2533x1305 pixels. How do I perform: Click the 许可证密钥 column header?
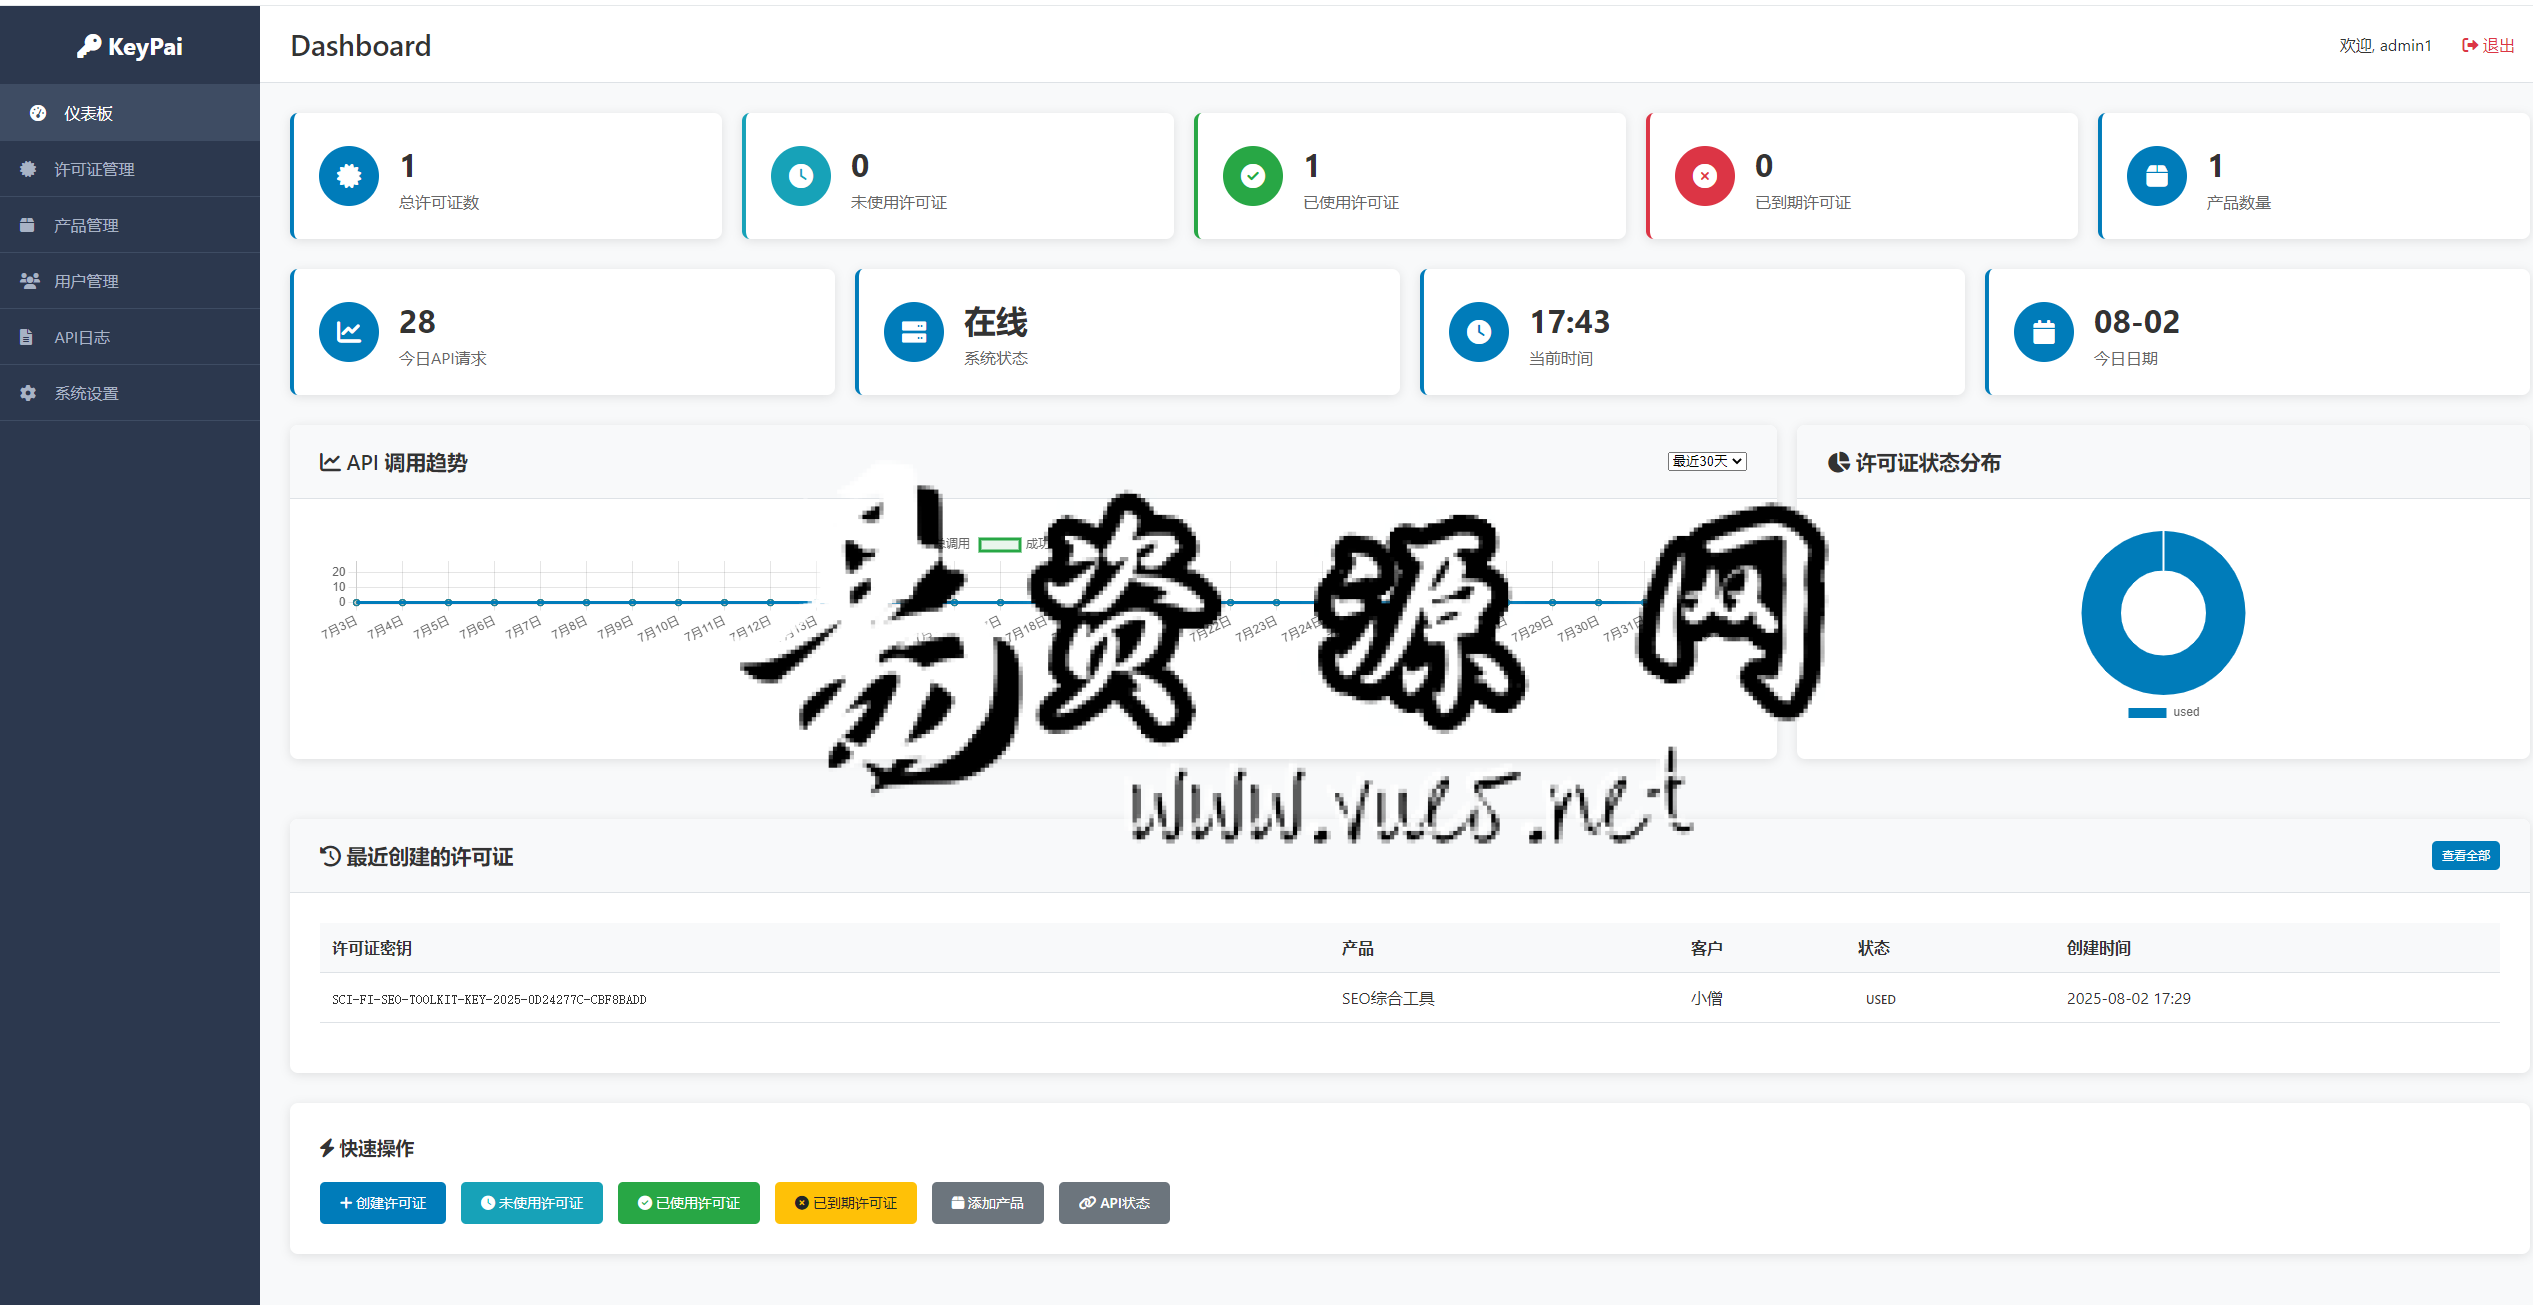[x=372, y=948]
